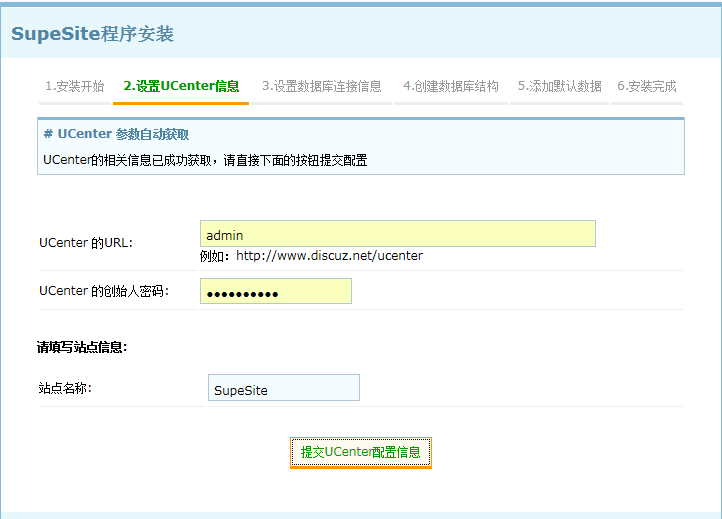Open step 5.添加默认数据
Viewport: 722px width, 519px height.
click(x=559, y=86)
